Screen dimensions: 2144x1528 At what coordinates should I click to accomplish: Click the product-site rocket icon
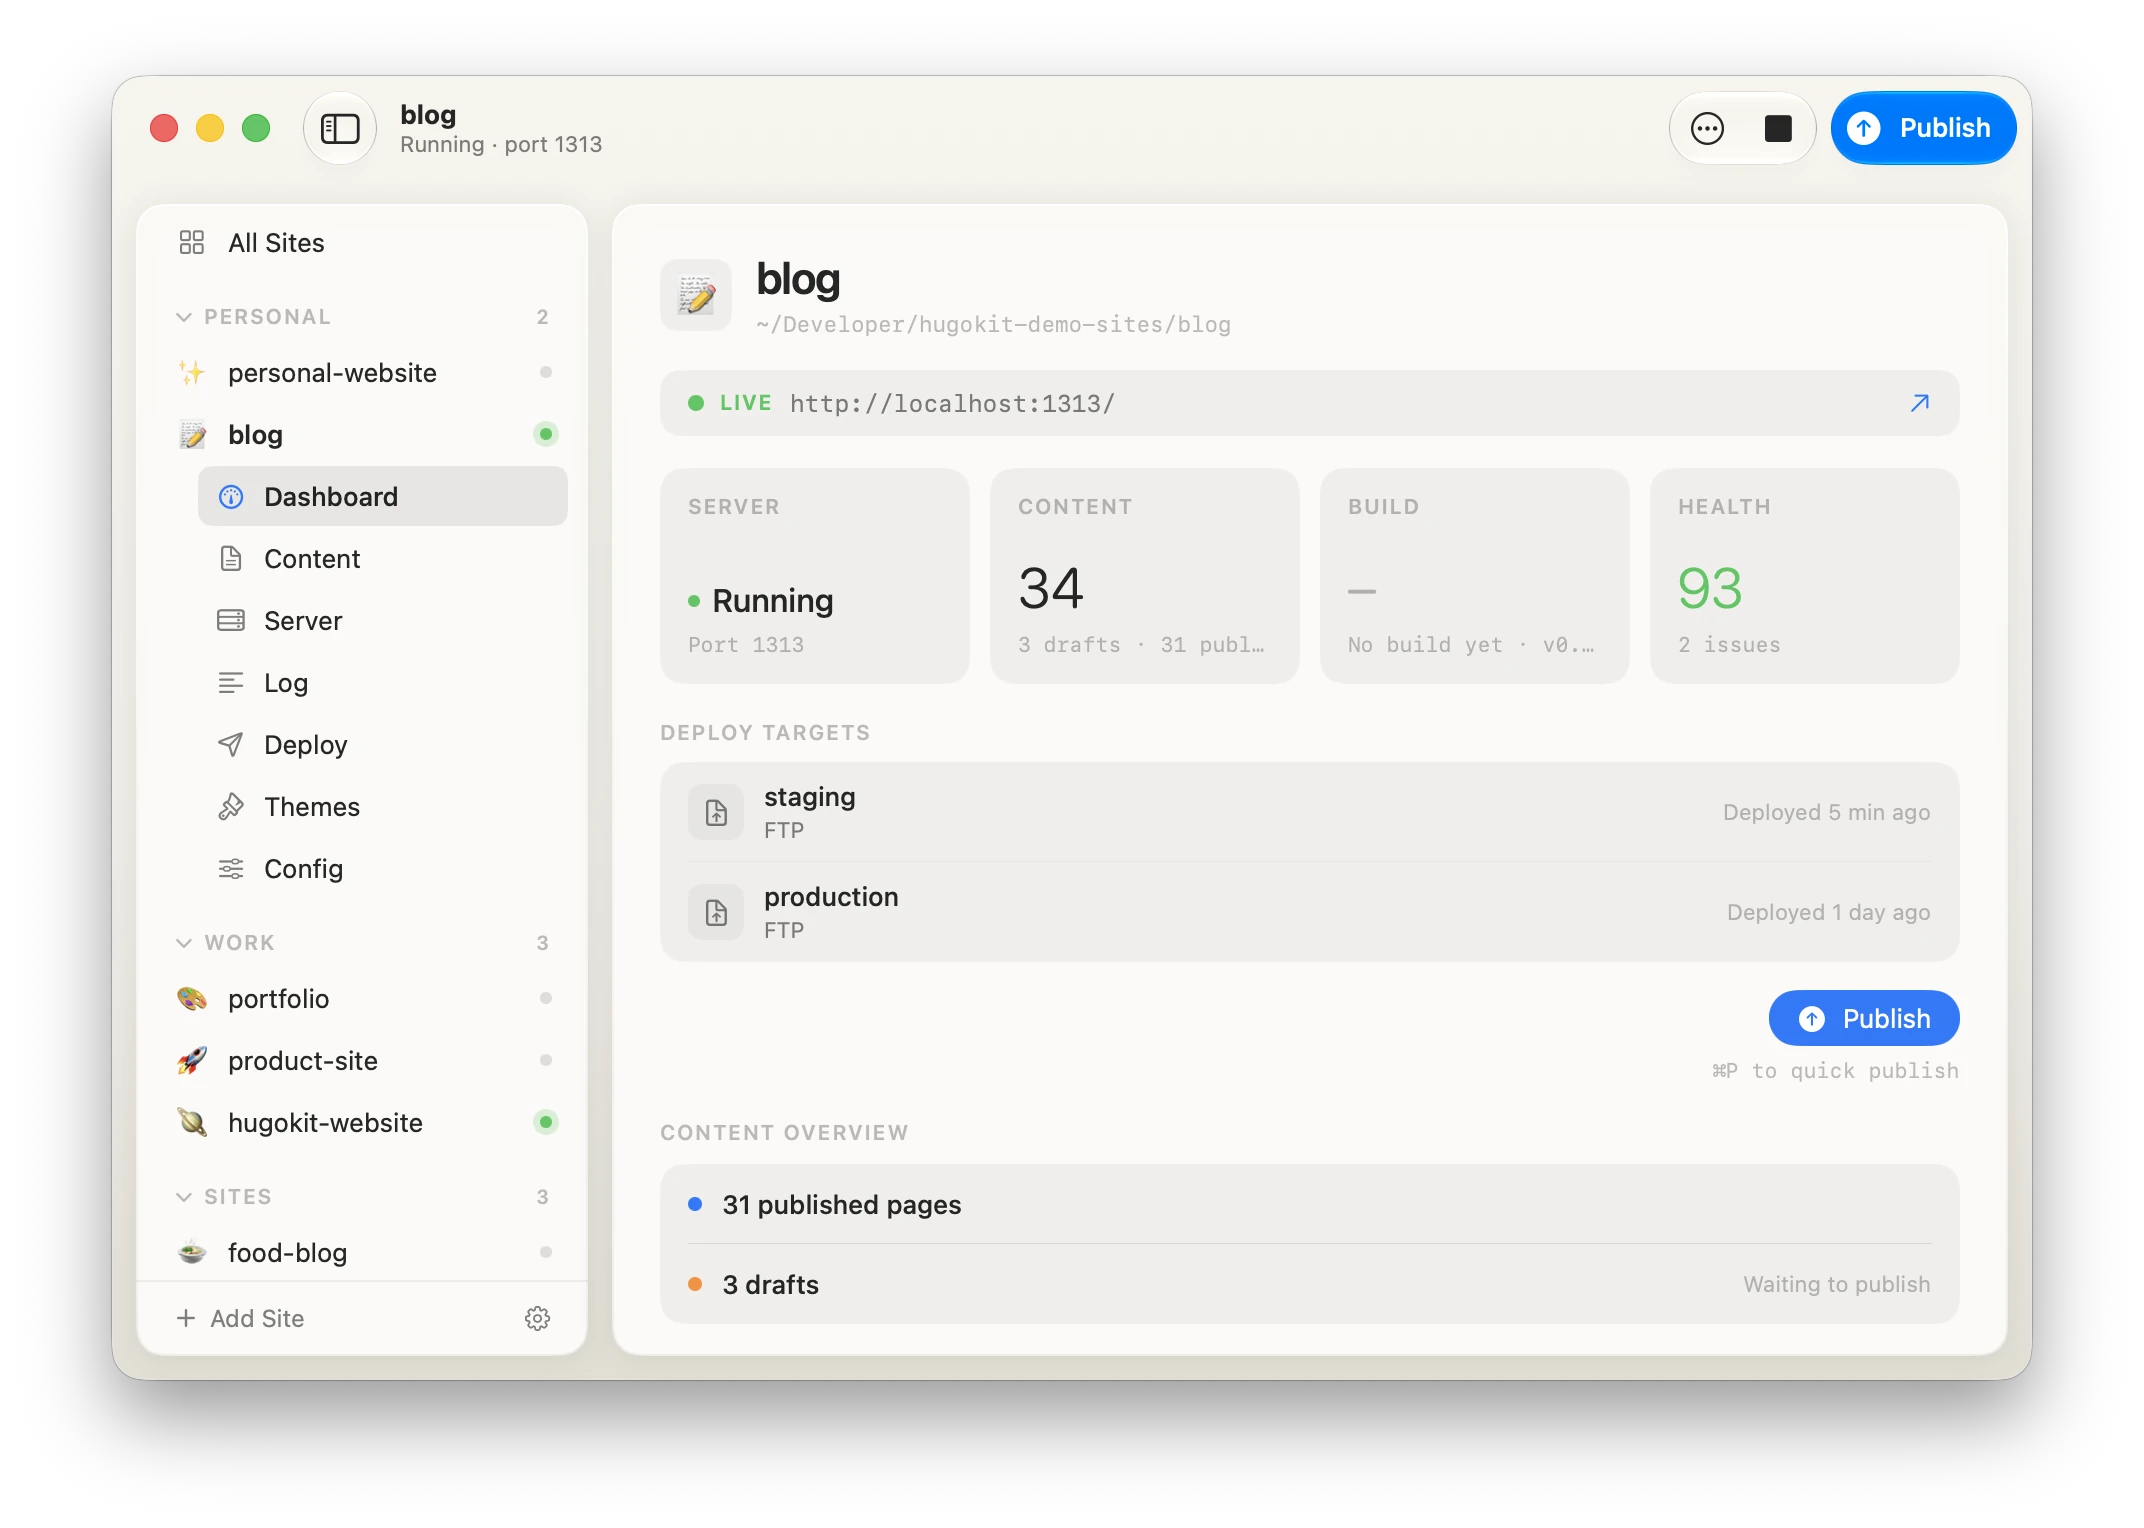tap(192, 1061)
